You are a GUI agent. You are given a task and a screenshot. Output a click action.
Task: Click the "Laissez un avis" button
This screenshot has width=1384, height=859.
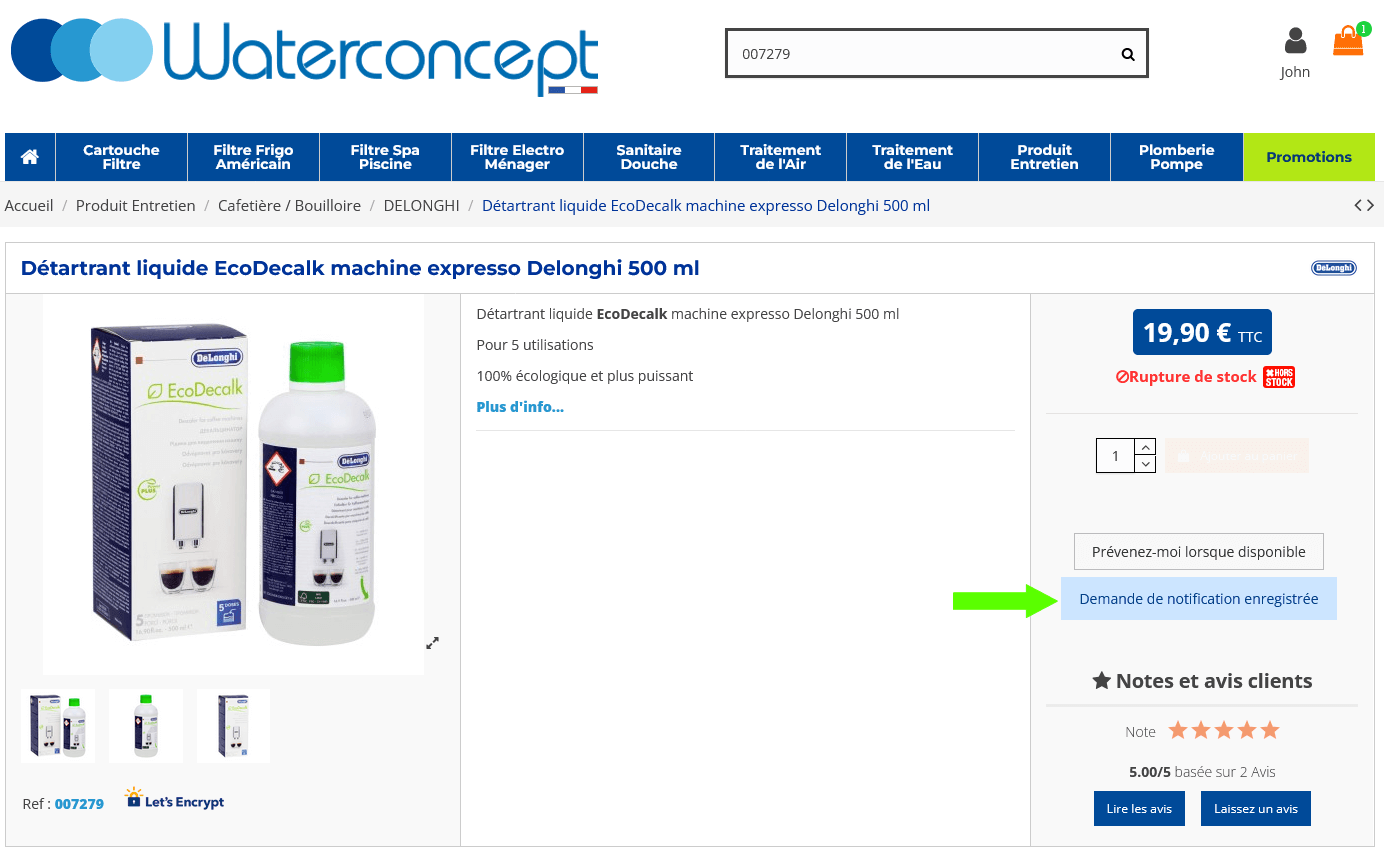(x=1255, y=809)
